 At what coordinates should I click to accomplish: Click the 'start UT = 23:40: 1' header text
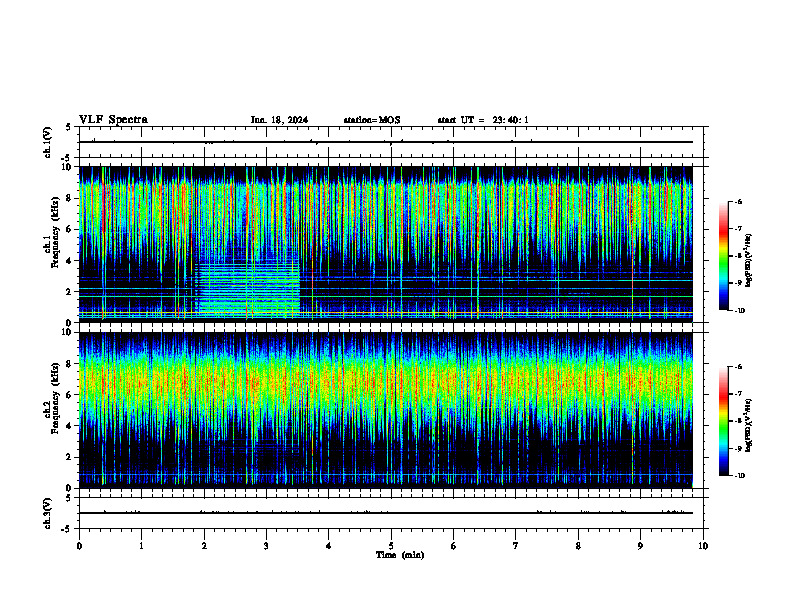[x=483, y=120]
